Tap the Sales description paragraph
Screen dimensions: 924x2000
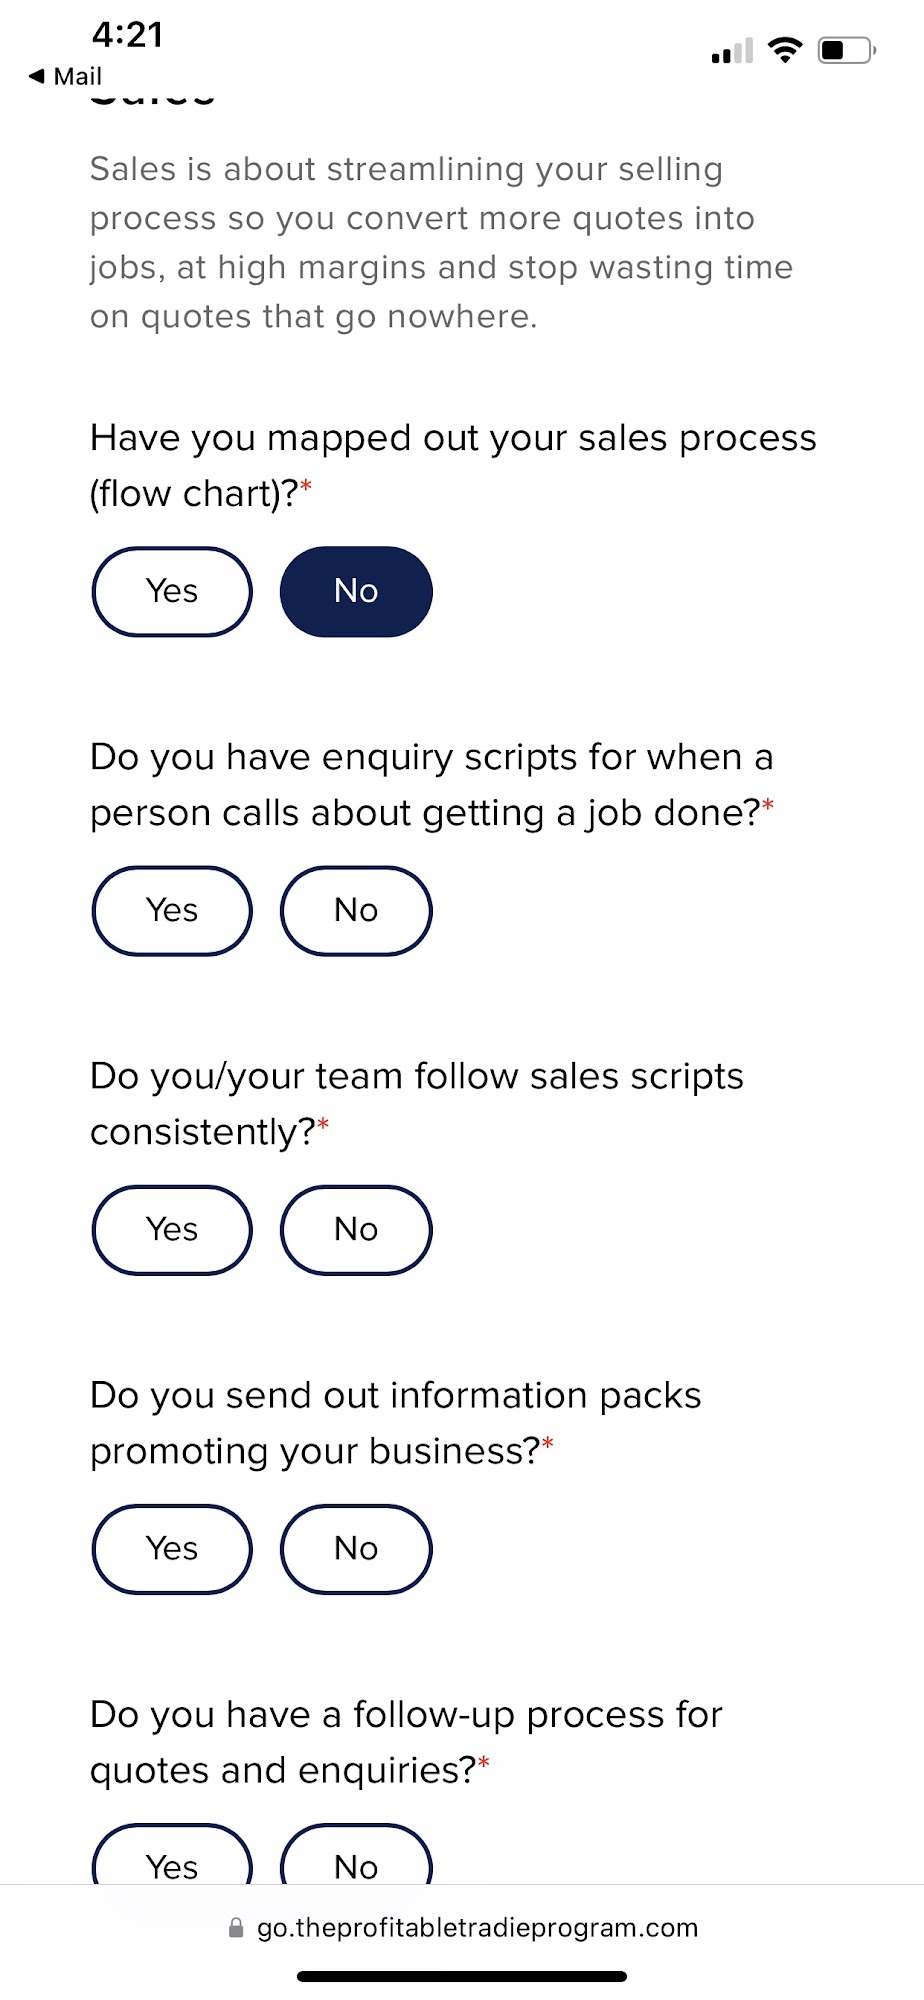[x=440, y=242]
